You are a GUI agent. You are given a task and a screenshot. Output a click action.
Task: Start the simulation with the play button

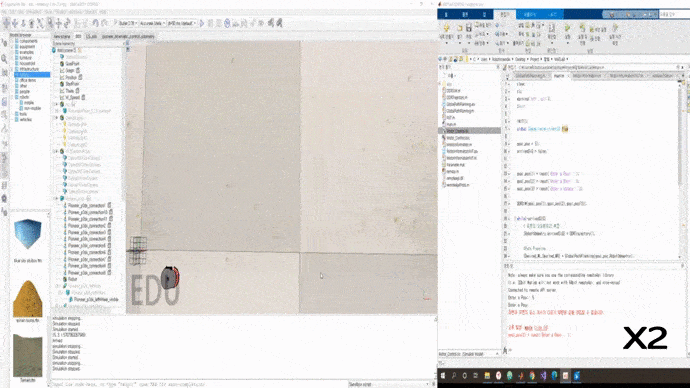pos(202,23)
